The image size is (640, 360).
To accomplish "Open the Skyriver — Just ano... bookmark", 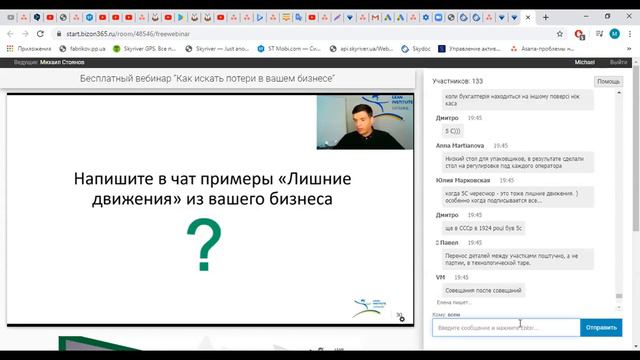I will click(217, 49).
